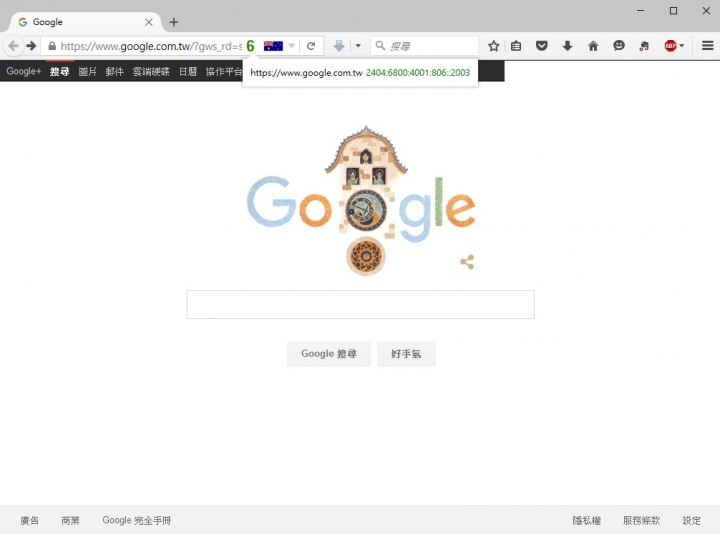
Task: Open the downloads arrow icon
Action: click(x=568, y=46)
